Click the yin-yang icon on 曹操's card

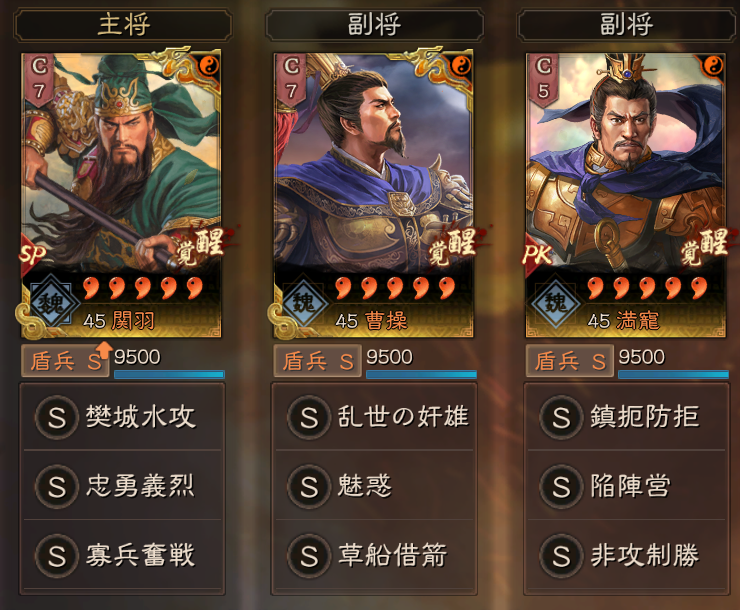click(x=461, y=65)
